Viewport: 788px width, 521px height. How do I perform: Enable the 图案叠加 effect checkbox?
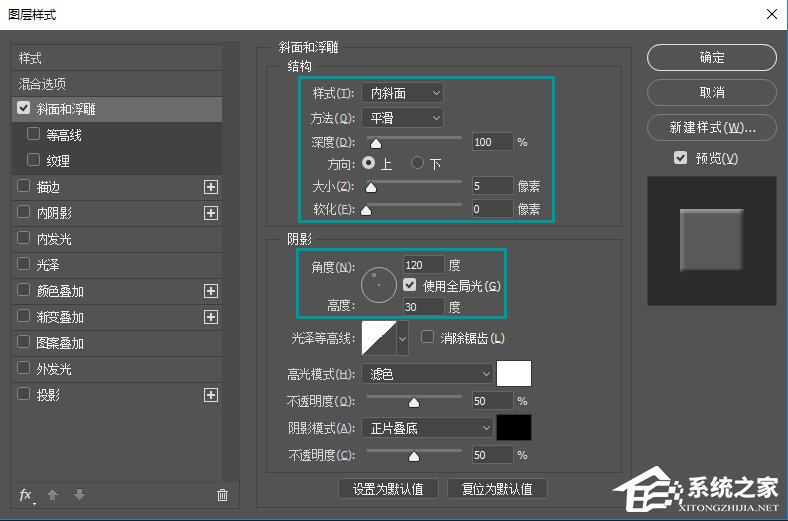click(24, 342)
